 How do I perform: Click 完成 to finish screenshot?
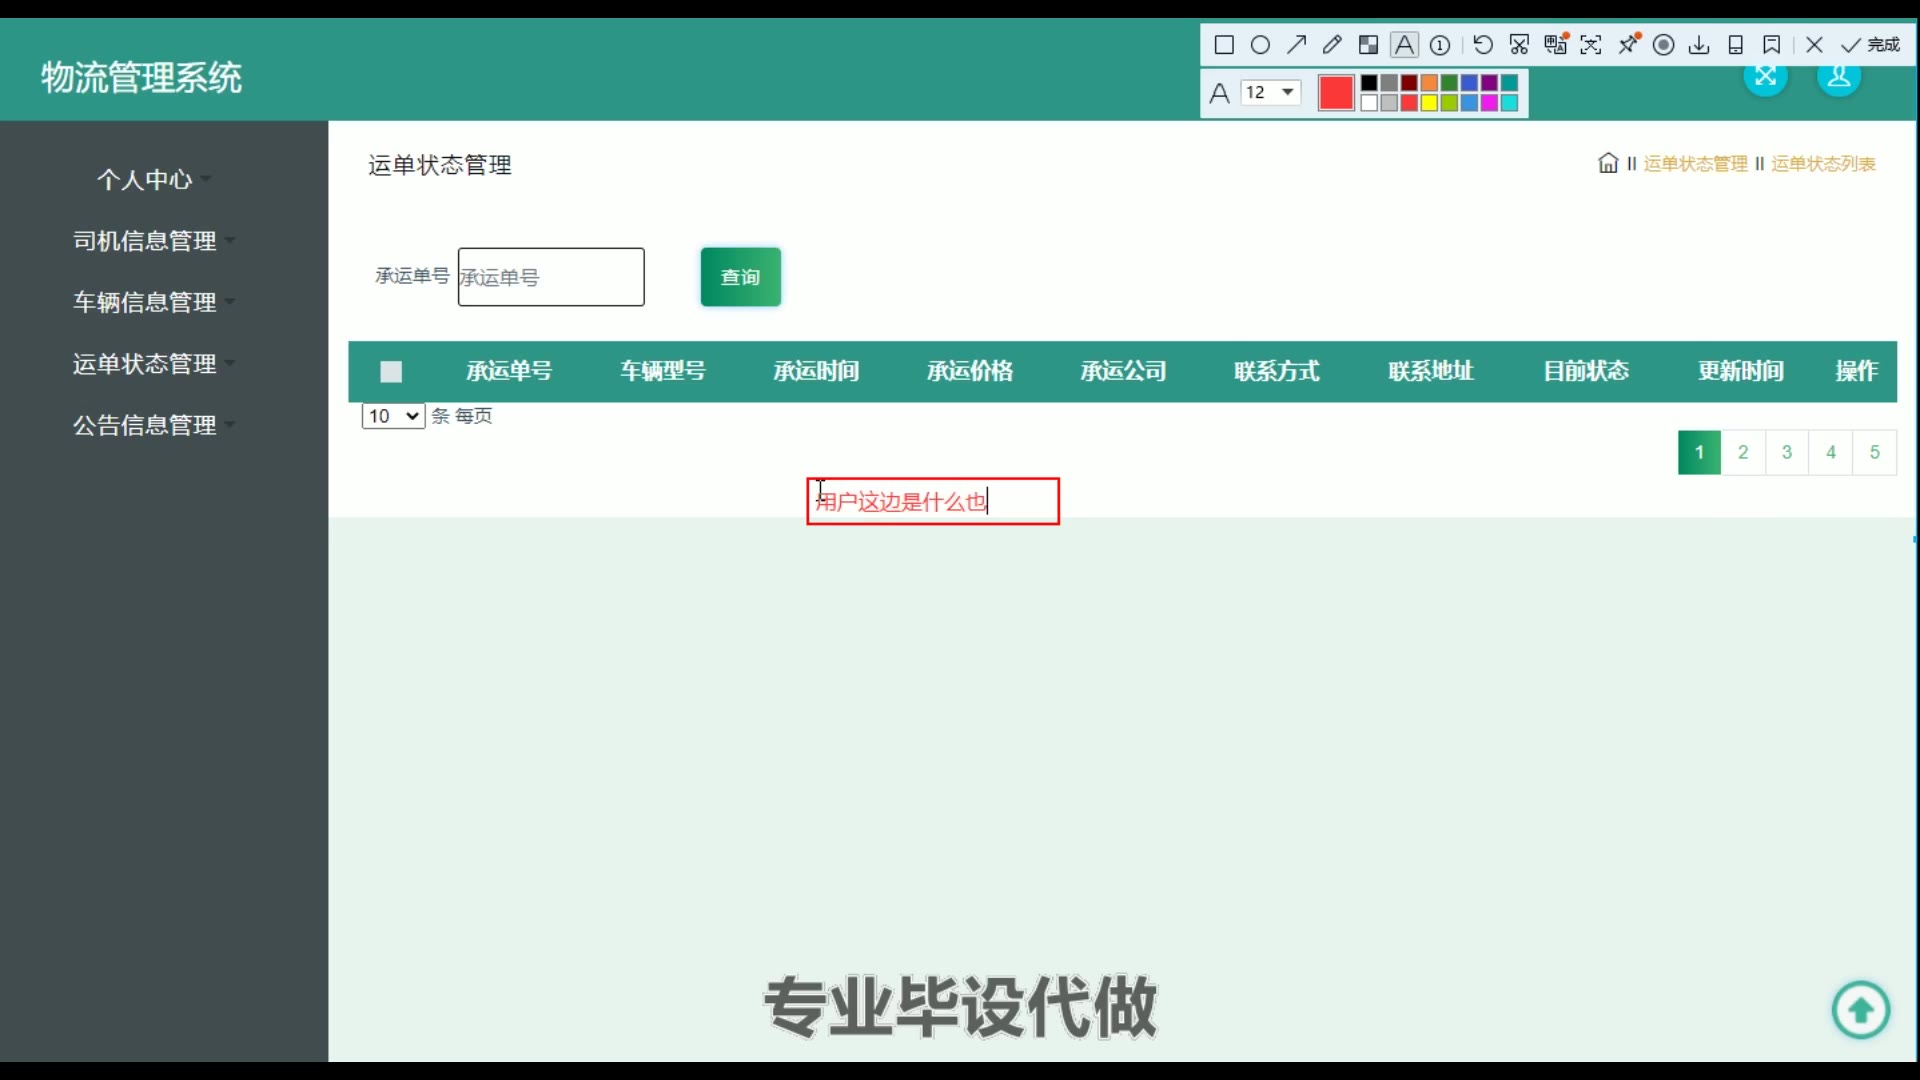click(x=1870, y=45)
